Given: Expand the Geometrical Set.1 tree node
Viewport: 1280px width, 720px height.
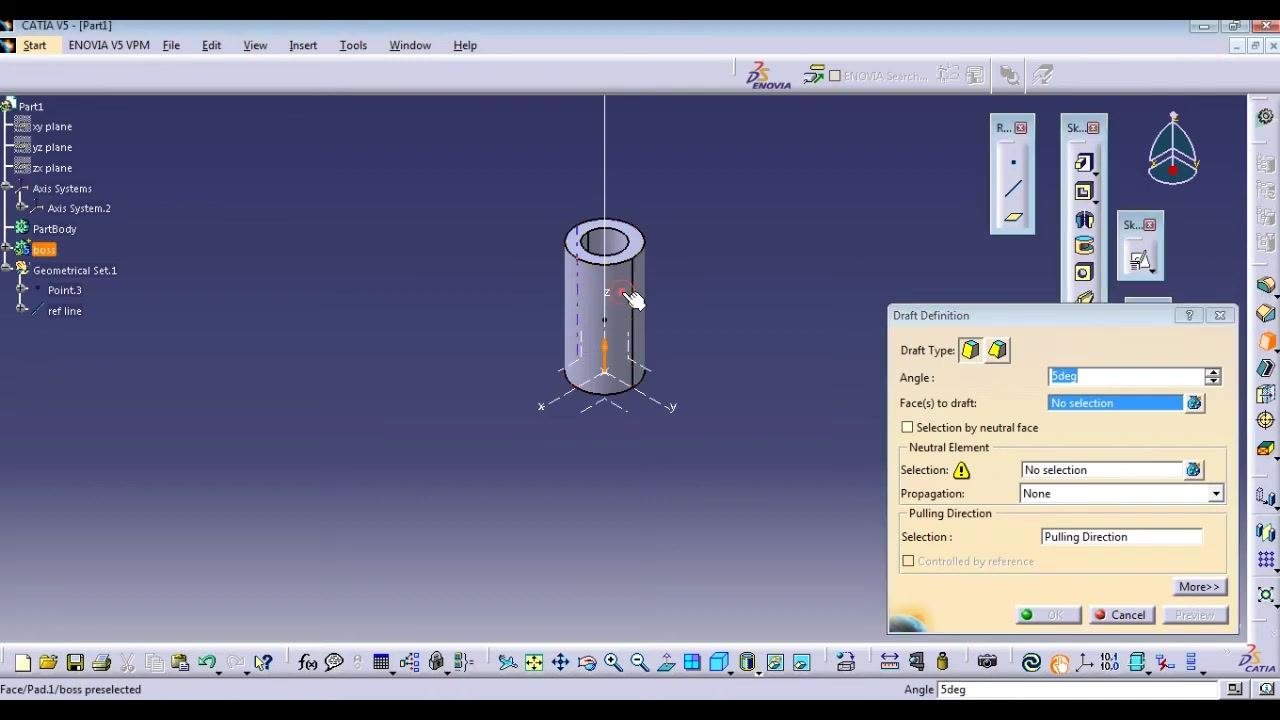Looking at the screenshot, I should click(x=8, y=270).
